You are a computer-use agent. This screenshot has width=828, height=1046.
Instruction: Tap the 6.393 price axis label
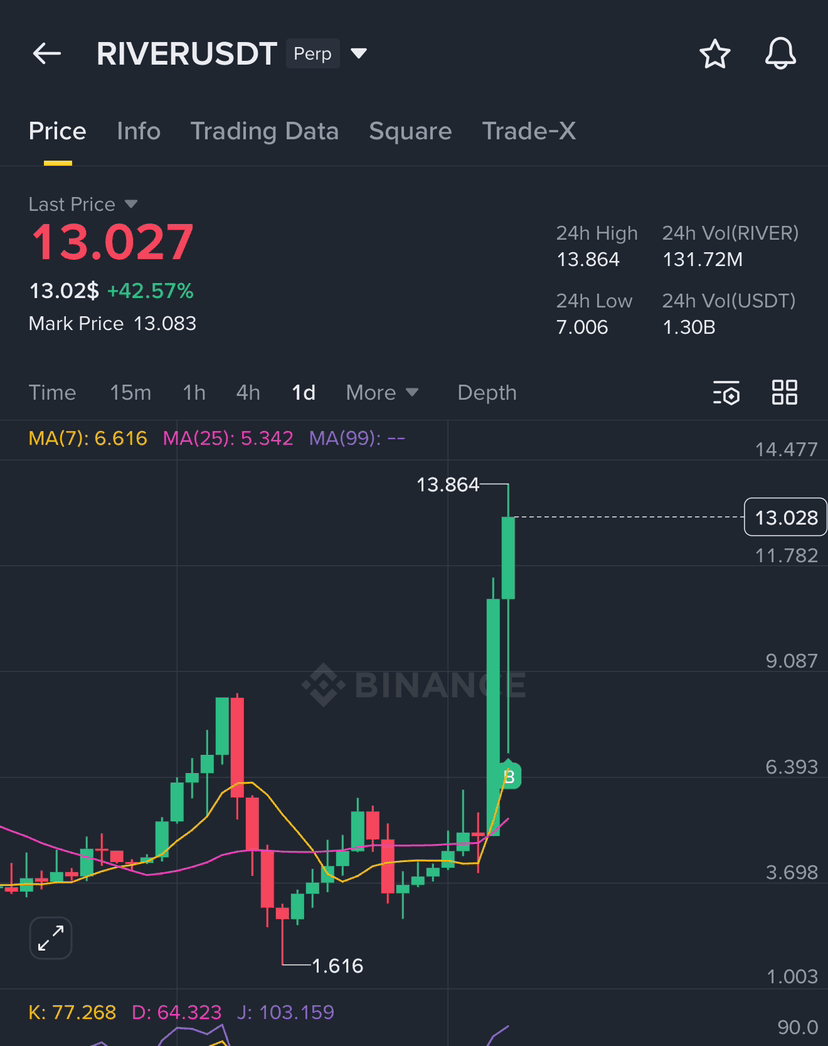click(791, 766)
